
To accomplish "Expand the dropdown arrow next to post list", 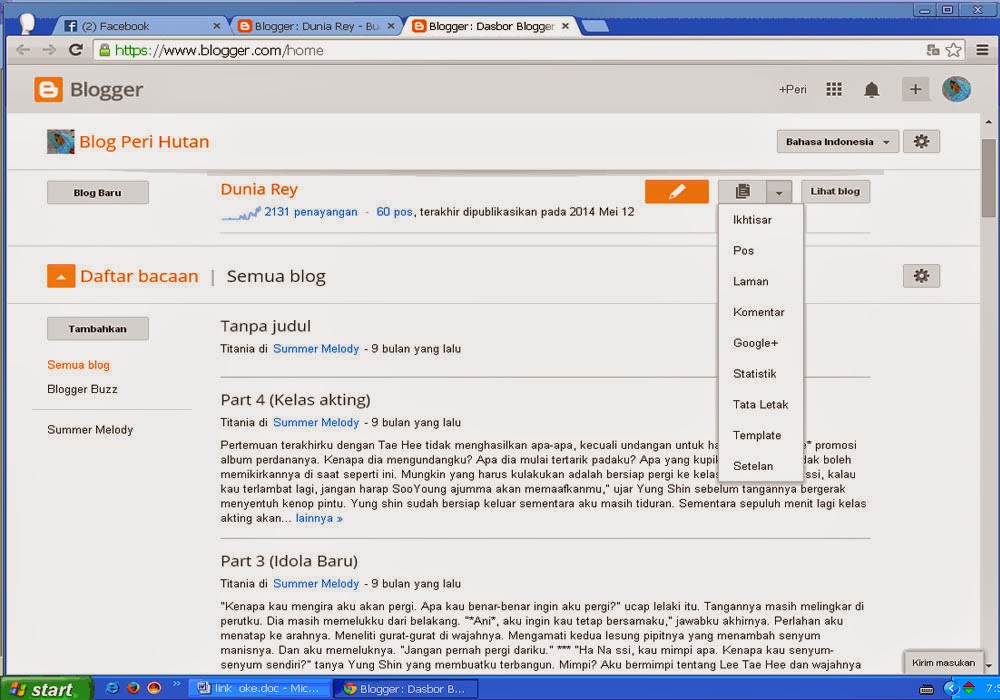I will tap(779, 192).
